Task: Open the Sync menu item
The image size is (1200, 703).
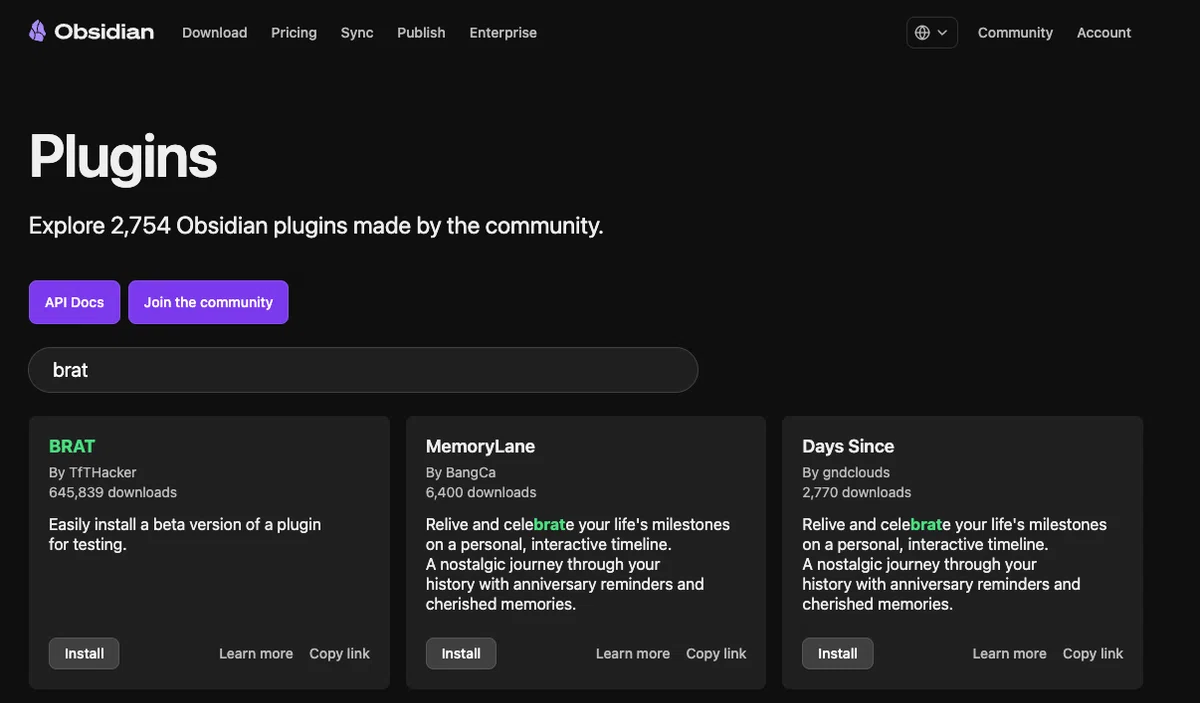Action: pyautogui.click(x=357, y=32)
